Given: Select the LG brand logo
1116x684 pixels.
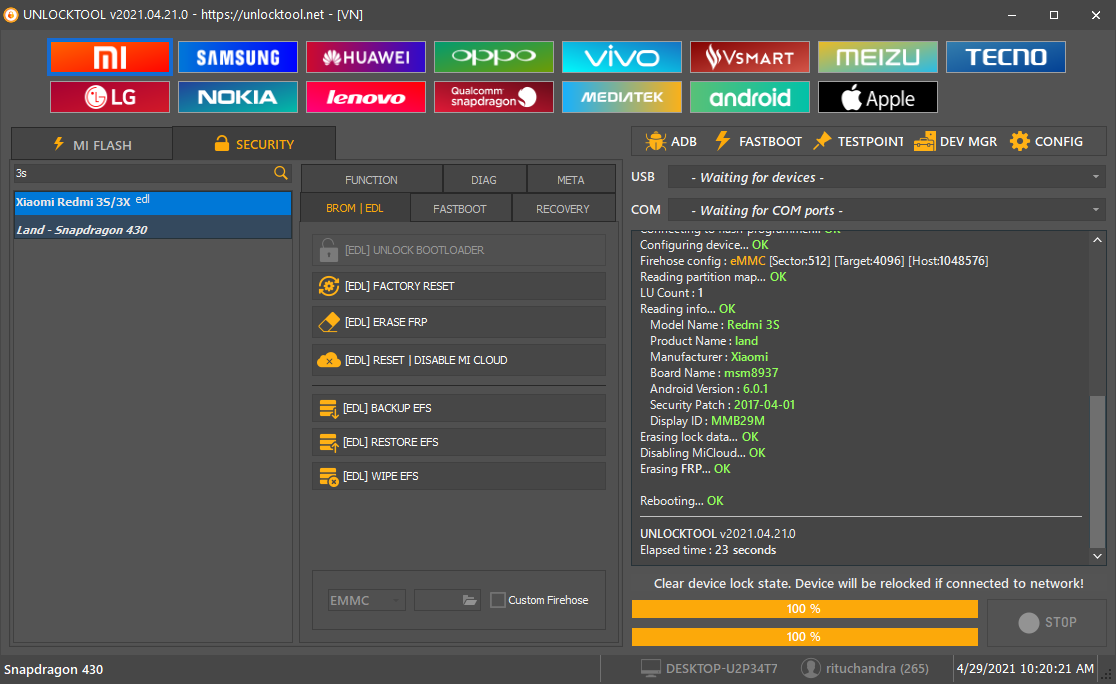Looking at the screenshot, I should click(x=110, y=97).
